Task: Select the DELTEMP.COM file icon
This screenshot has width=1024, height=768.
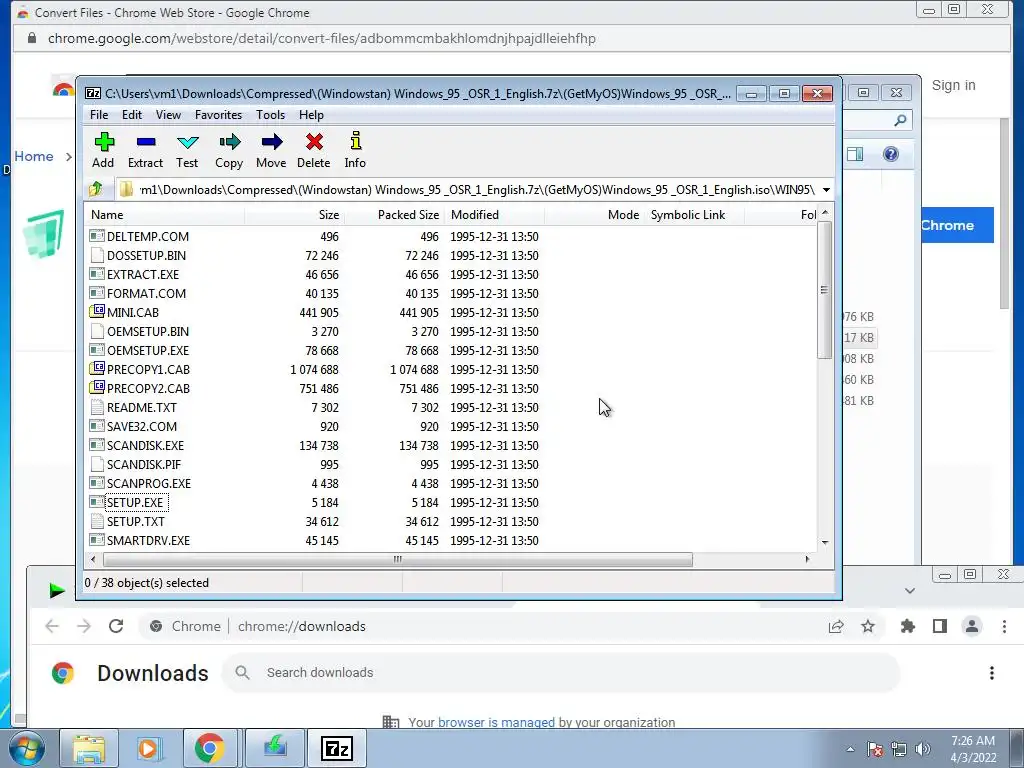Action: [x=97, y=236]
